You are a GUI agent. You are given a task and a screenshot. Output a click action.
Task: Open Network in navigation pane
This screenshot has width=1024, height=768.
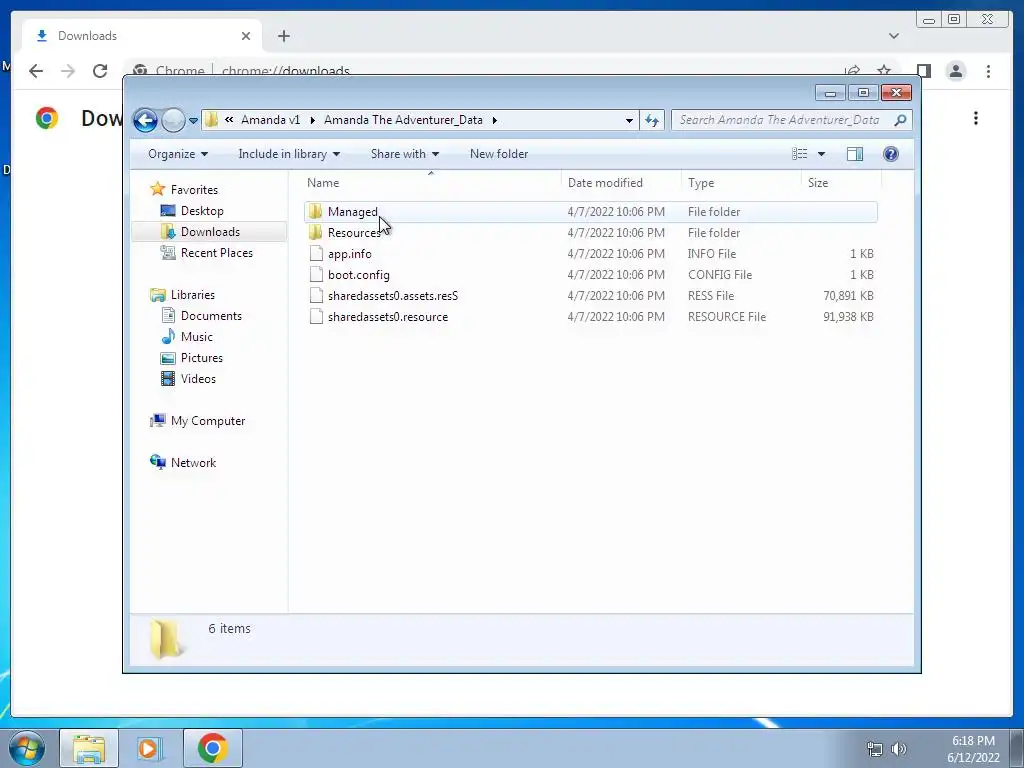pos(193,462)
